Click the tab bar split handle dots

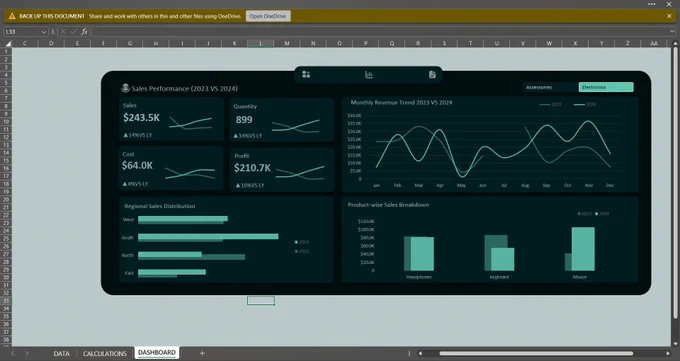pyautogui.click(x=409, y=354)
